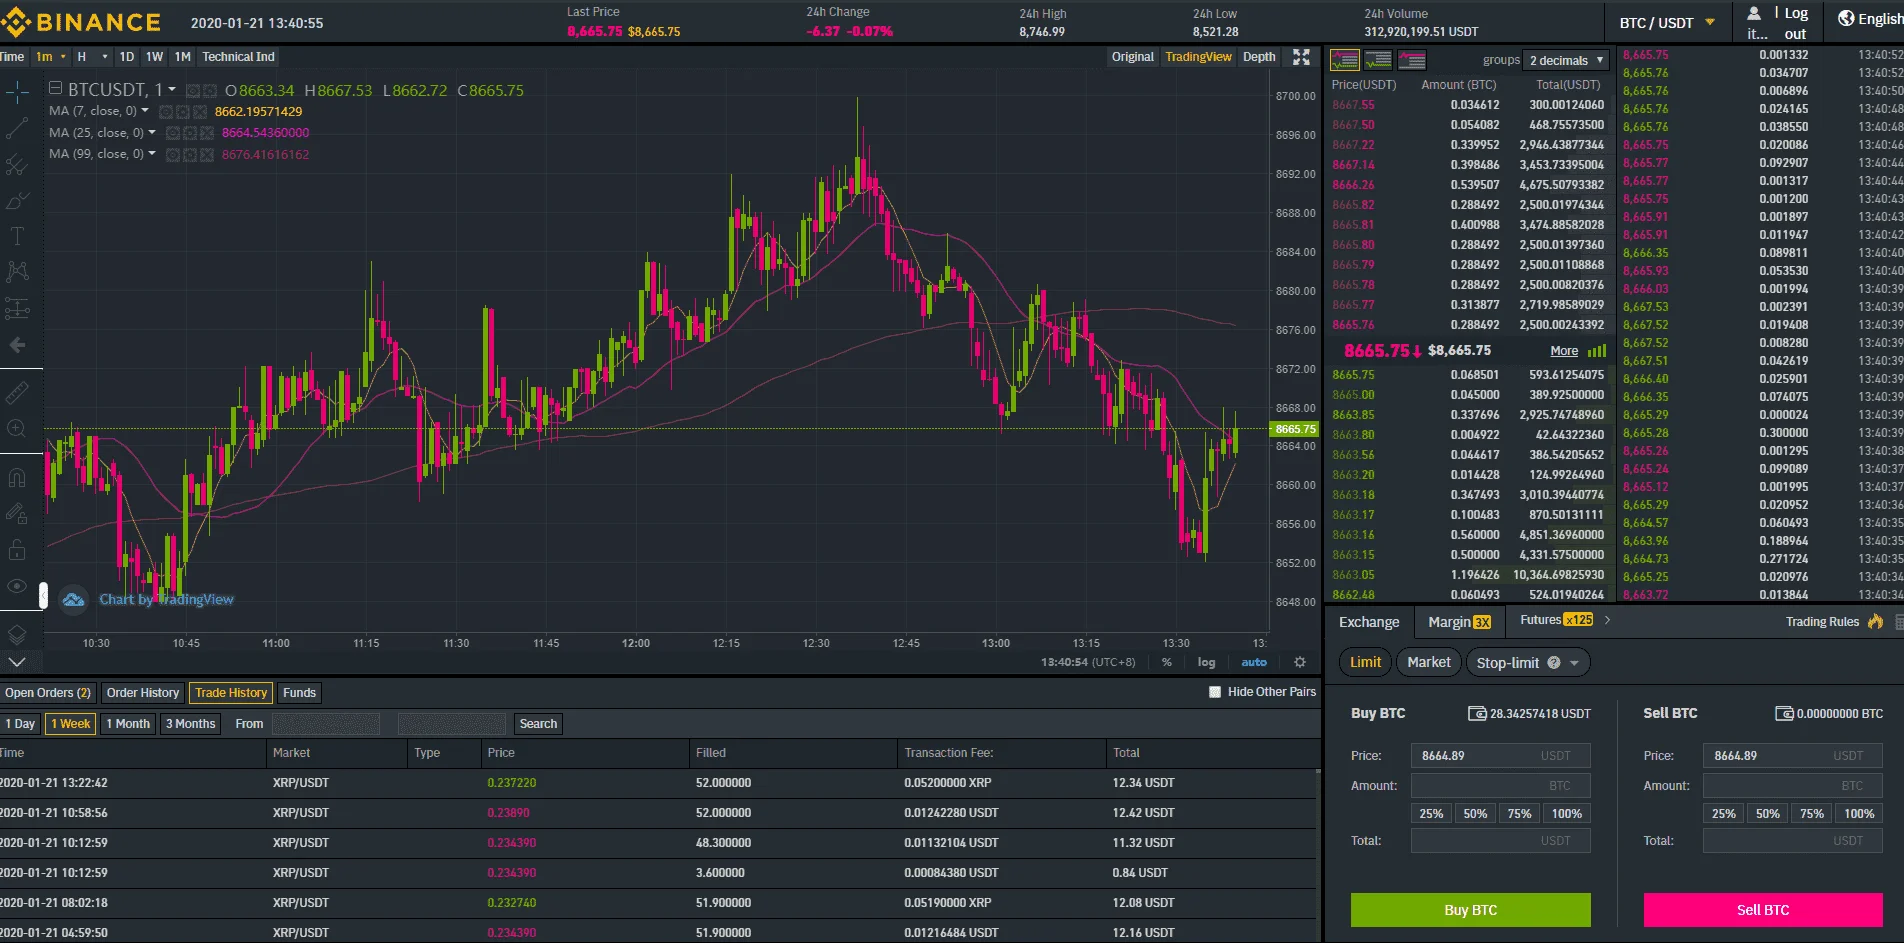Image resolution: width=1904 pixels, height=943 pixels.
Task: Click the Search button in trade history
Action: click(x=538, y=724)
